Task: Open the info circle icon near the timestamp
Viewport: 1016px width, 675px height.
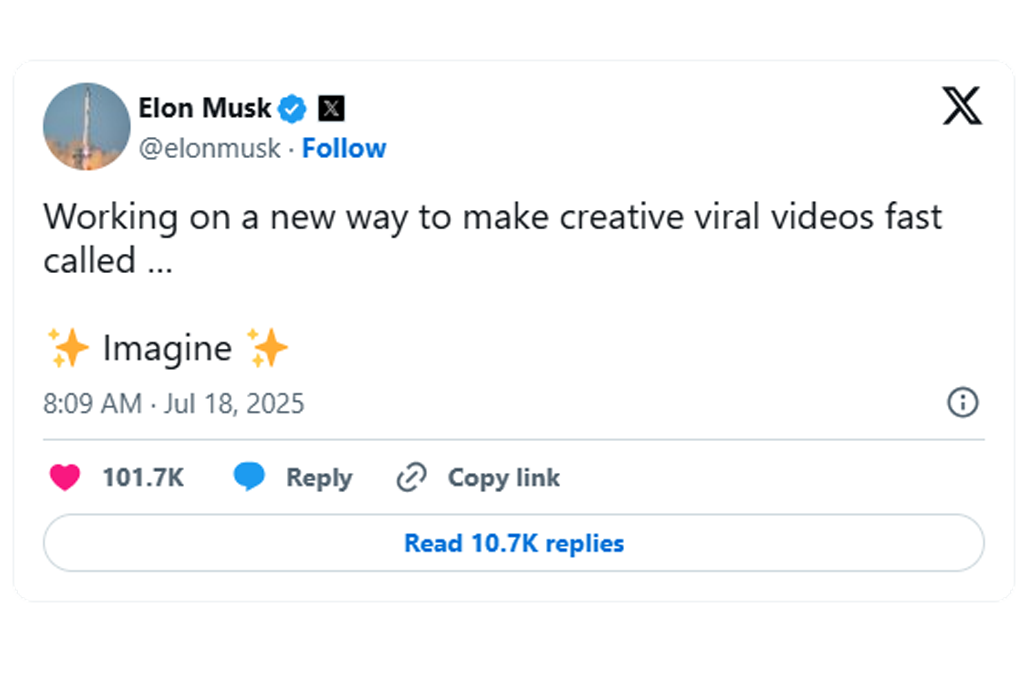Action: 962,403
